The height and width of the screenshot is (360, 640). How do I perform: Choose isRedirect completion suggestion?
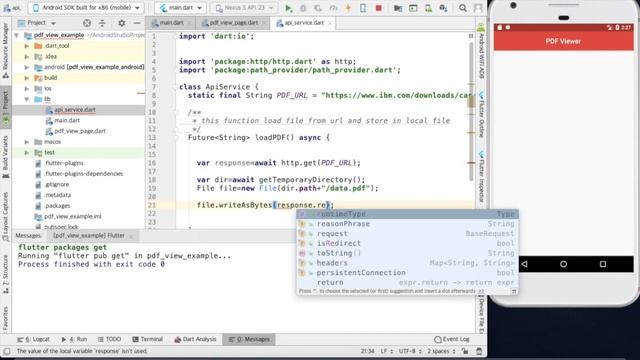click(x=407, y=244)
